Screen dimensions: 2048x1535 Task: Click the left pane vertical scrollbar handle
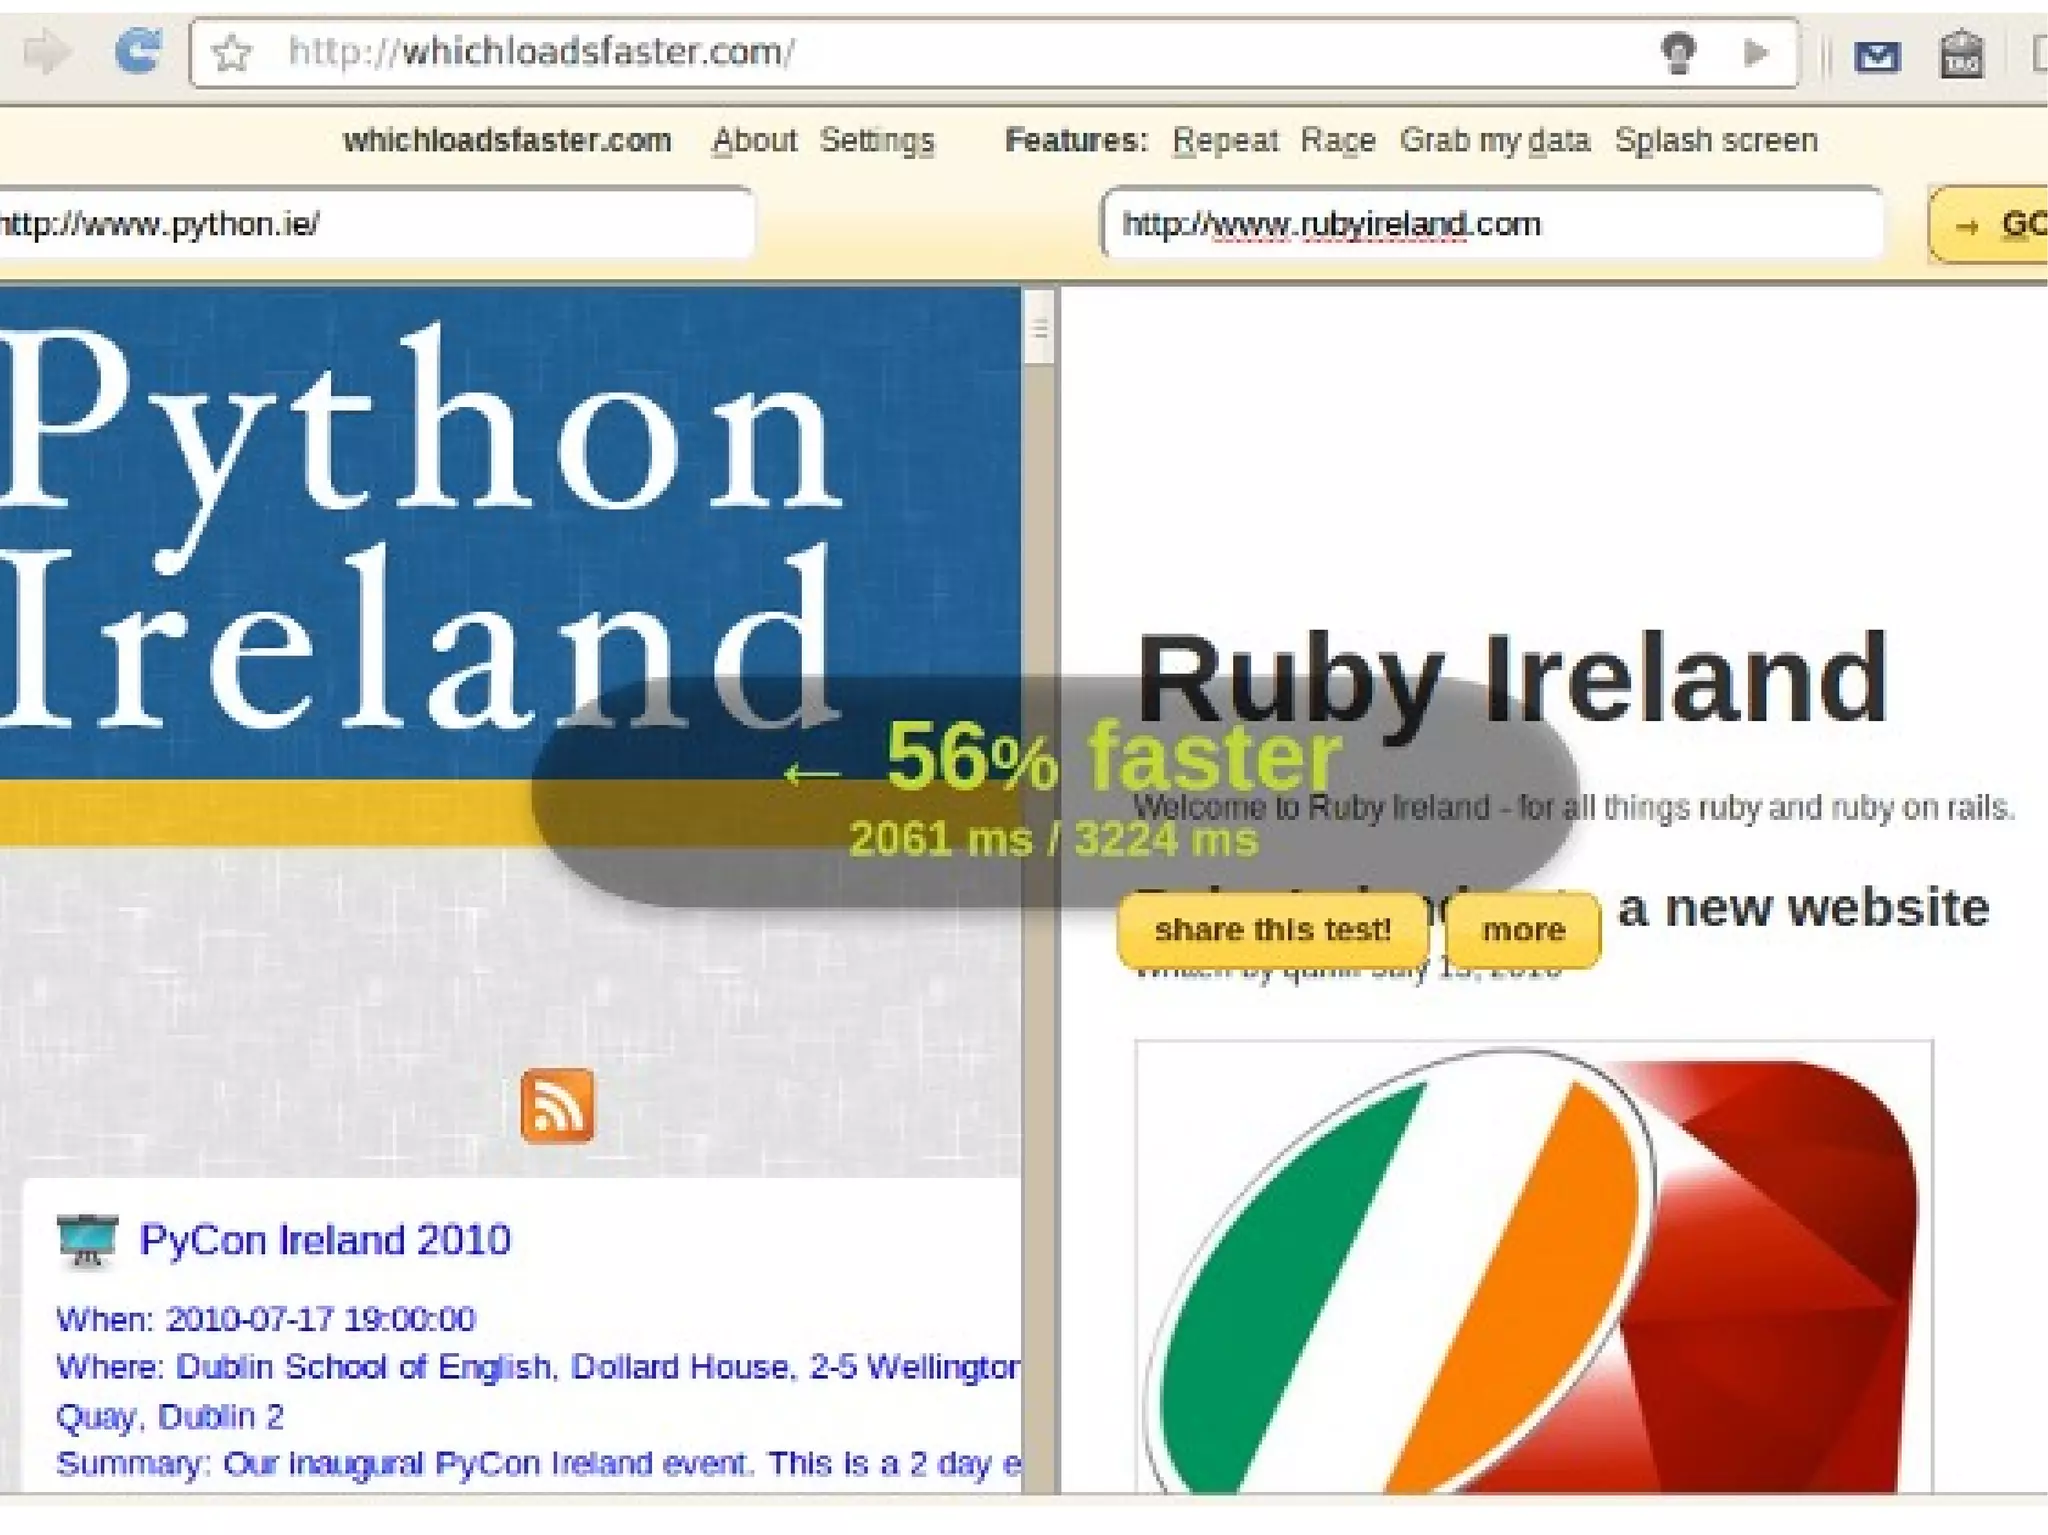tap(1039, 328)
